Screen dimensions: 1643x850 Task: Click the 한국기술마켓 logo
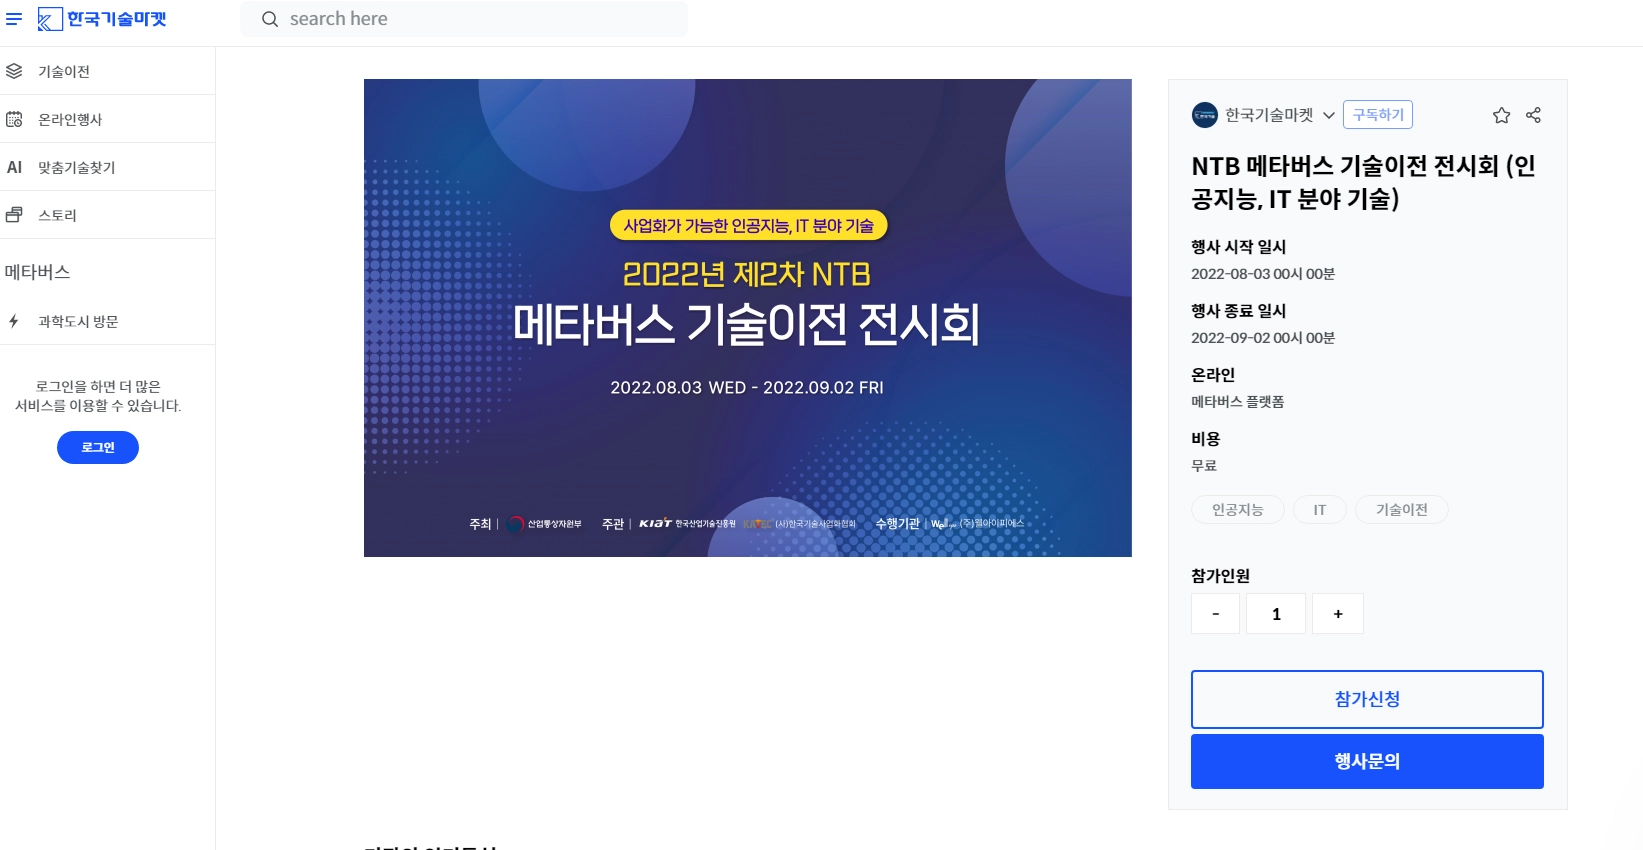pyautogui.click(x=102, y=19)
